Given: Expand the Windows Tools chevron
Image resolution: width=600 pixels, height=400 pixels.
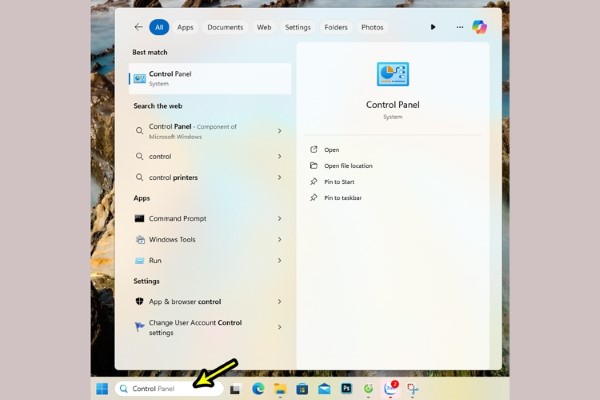Looking at the screenshot, I should pyautogui.click(x=280, y=240).
